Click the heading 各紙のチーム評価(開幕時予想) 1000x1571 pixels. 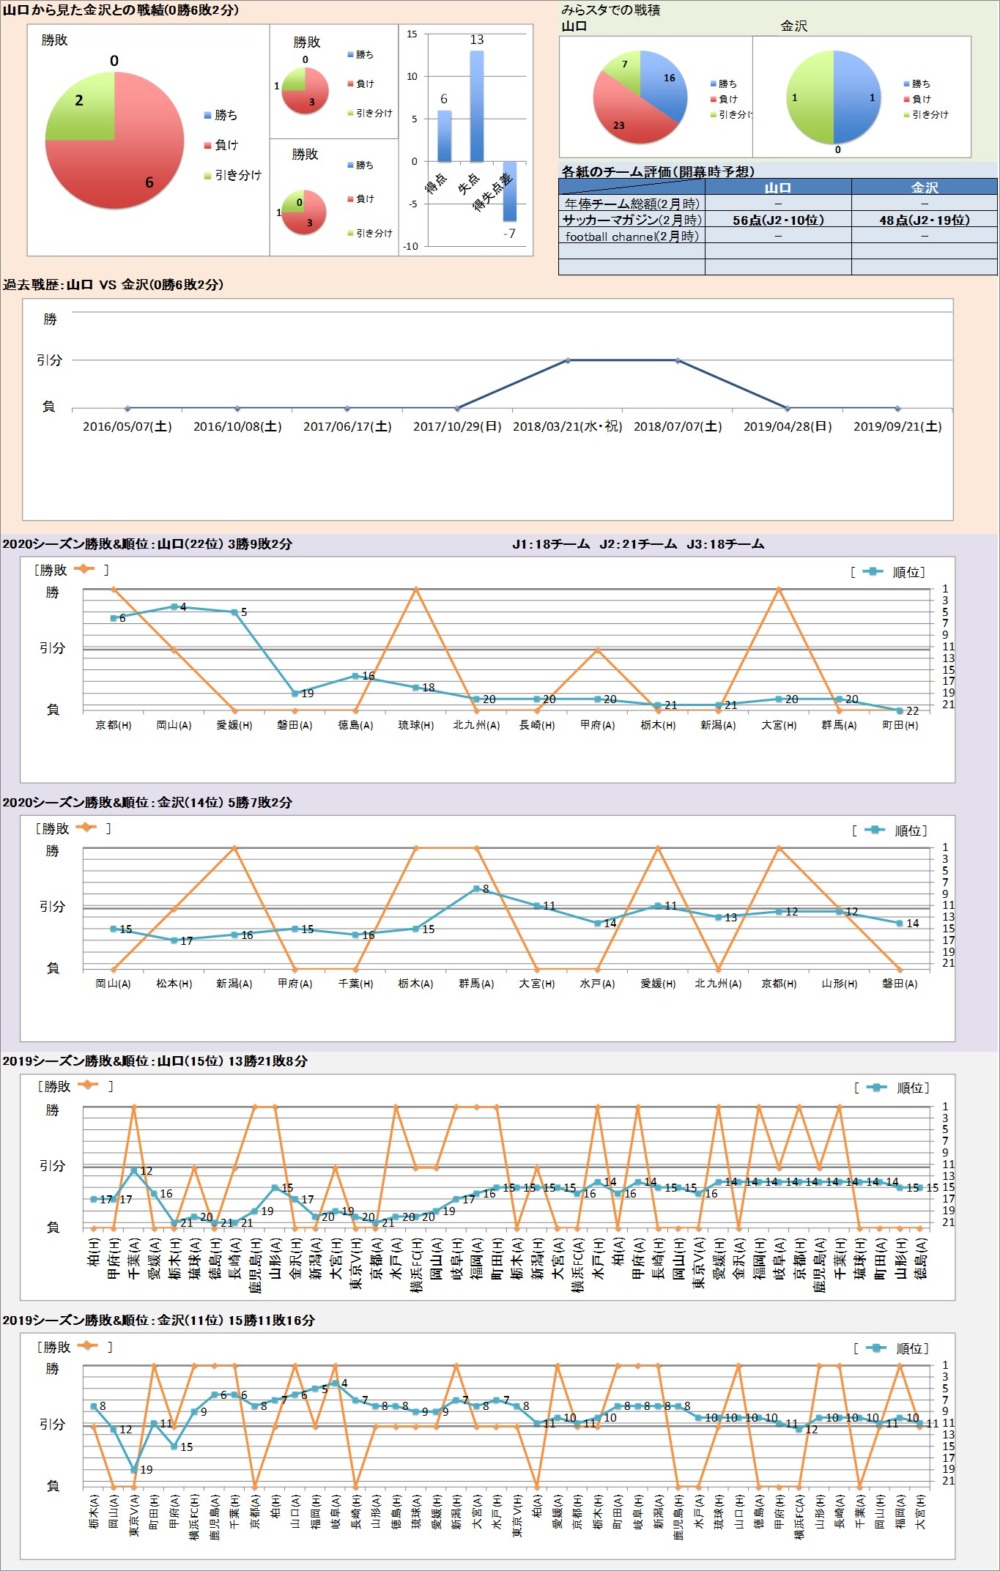658,172
